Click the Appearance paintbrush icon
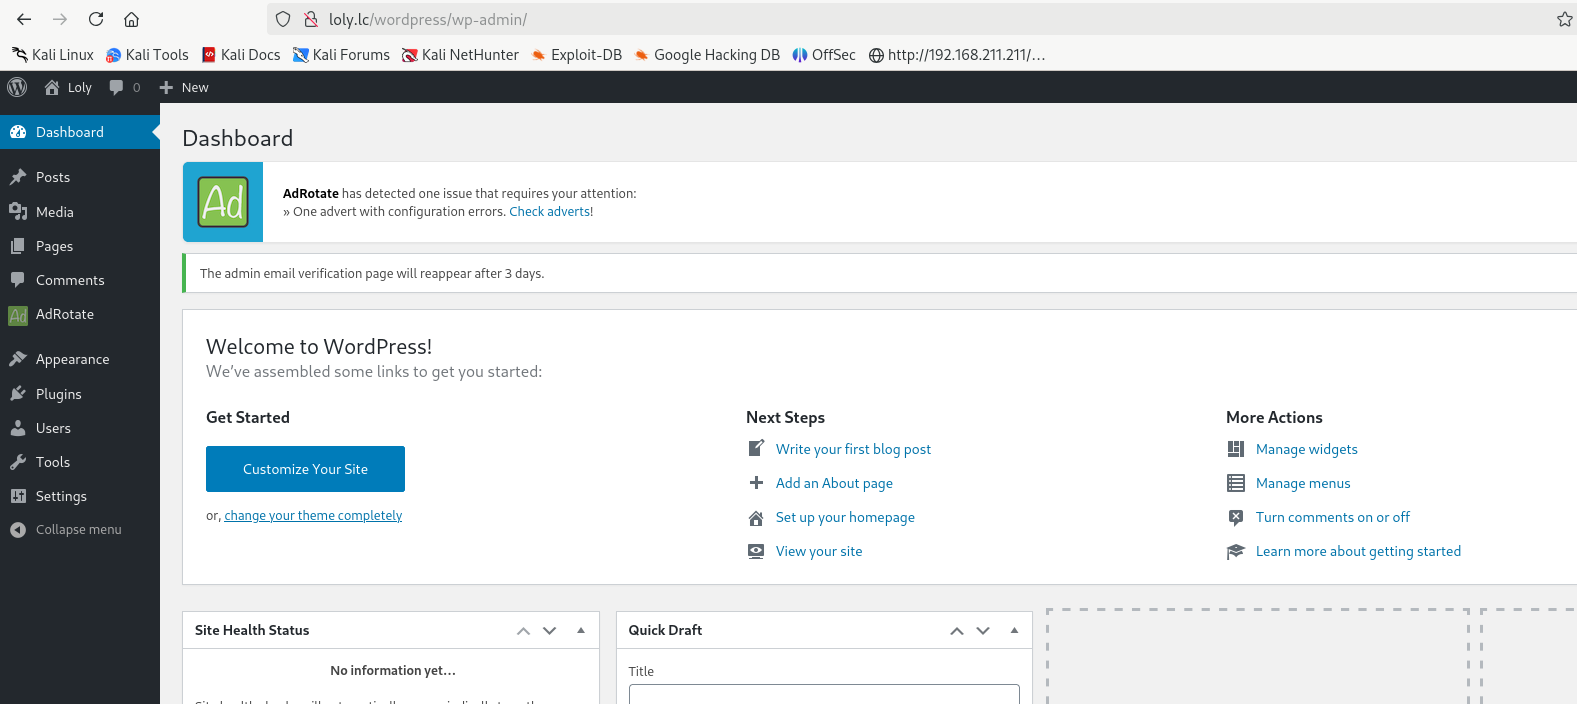This screenshot has height=704, width=1577. (x=18, y=359)
